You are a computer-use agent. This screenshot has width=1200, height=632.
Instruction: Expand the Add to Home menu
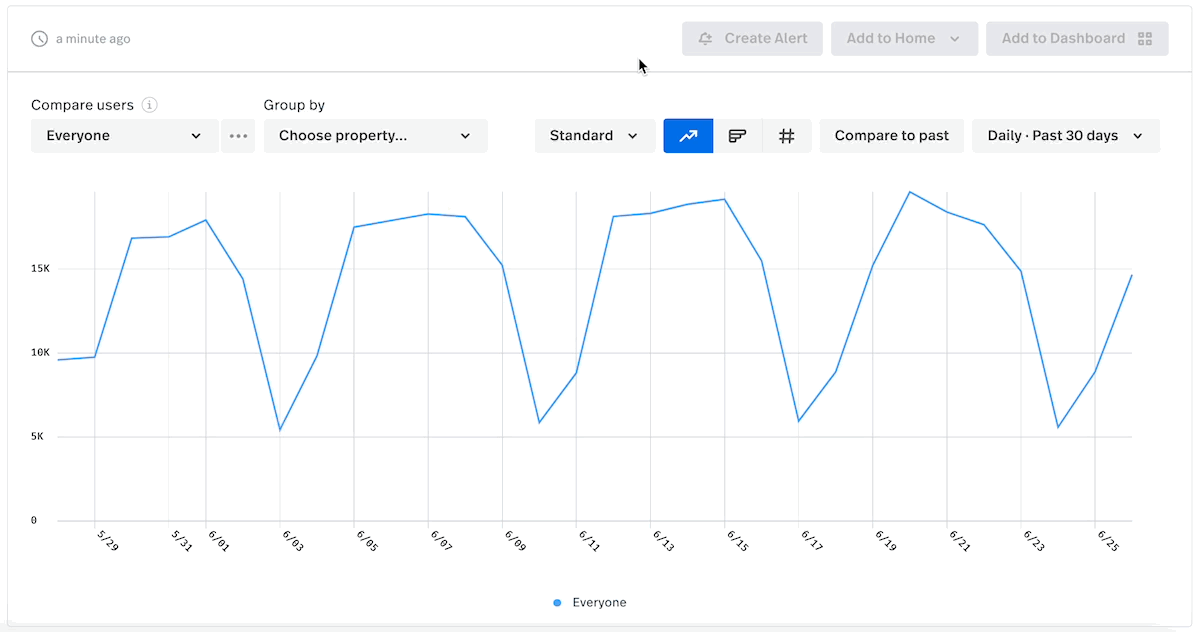904,39
